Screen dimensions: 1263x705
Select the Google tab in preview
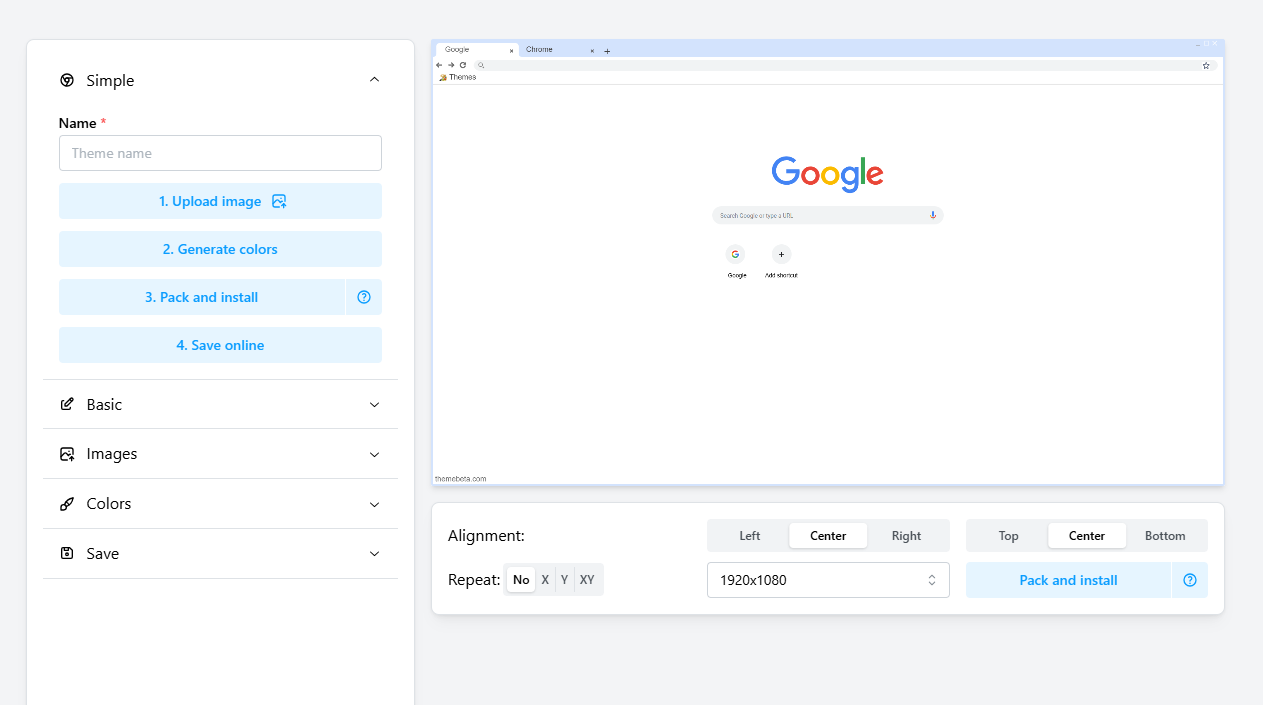click(x=476, y=50)
